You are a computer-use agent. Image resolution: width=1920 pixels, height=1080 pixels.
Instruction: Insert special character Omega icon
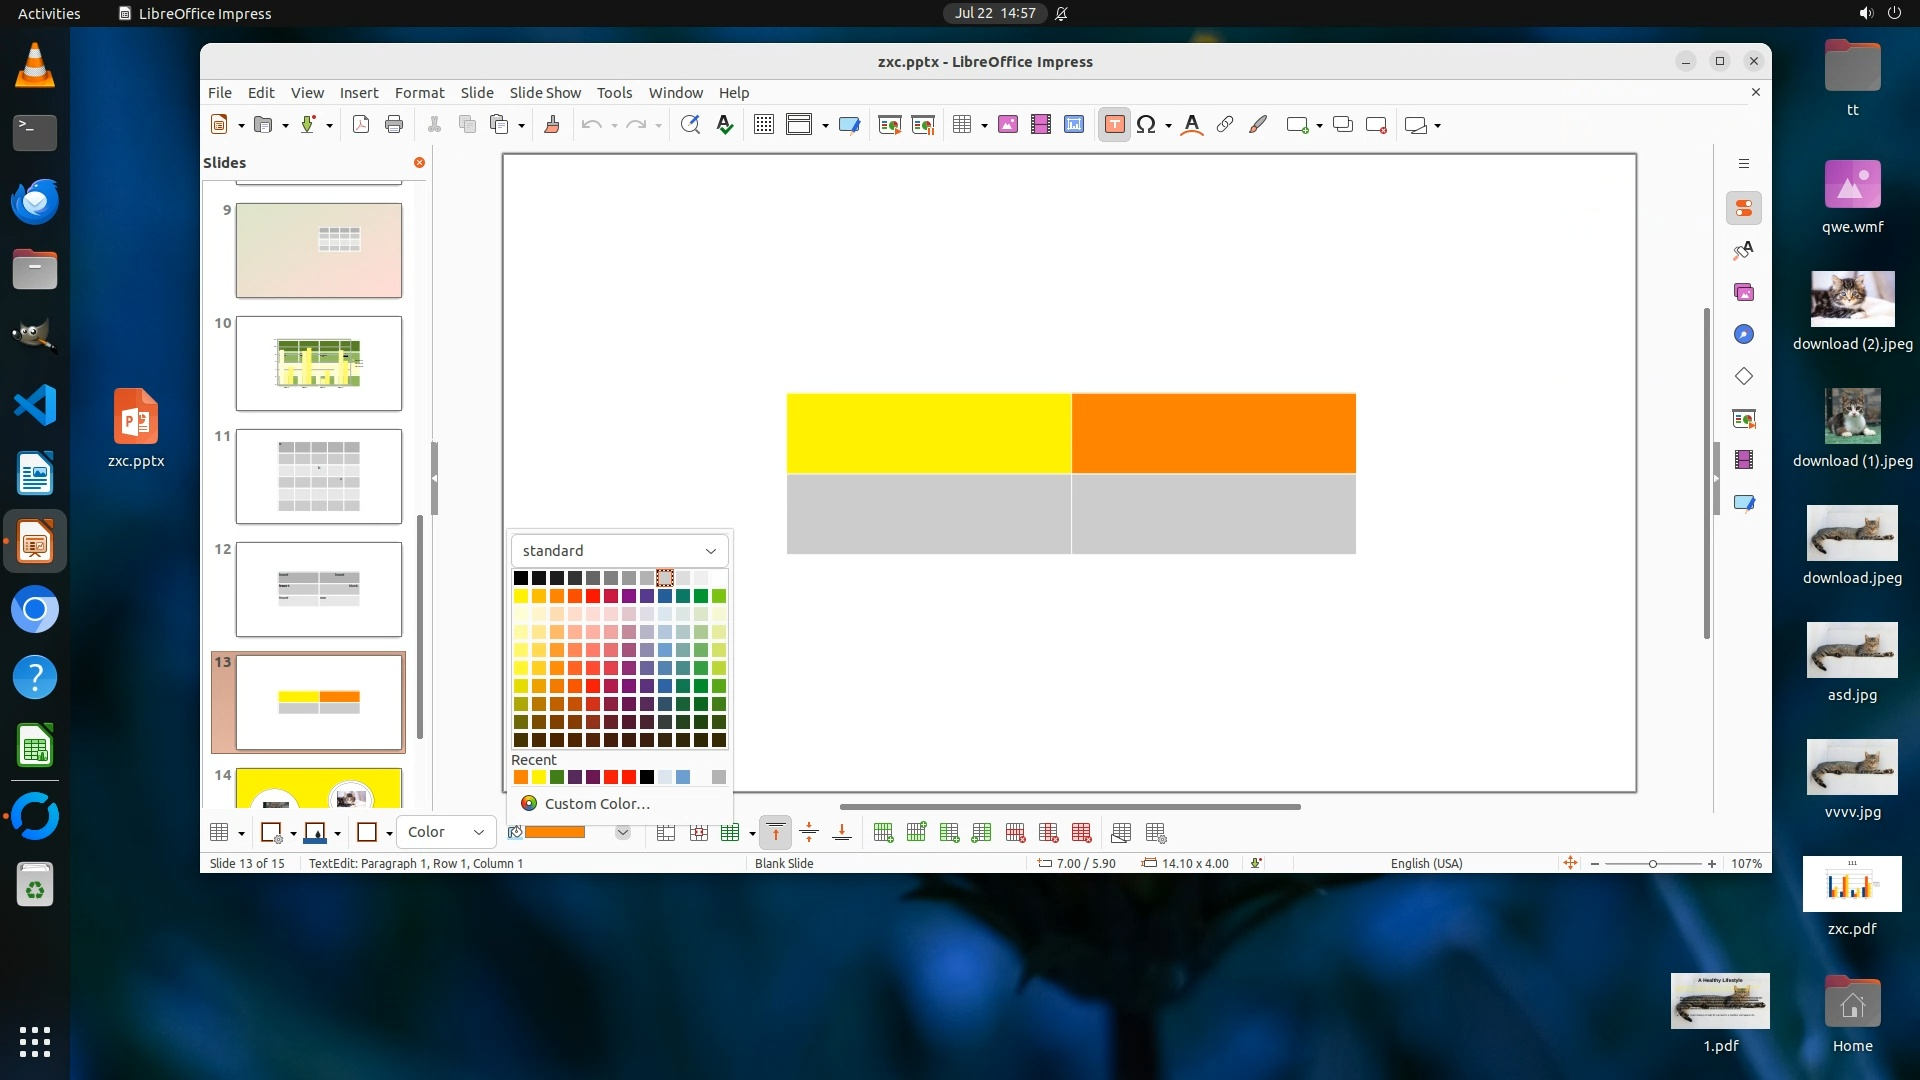1146,125
